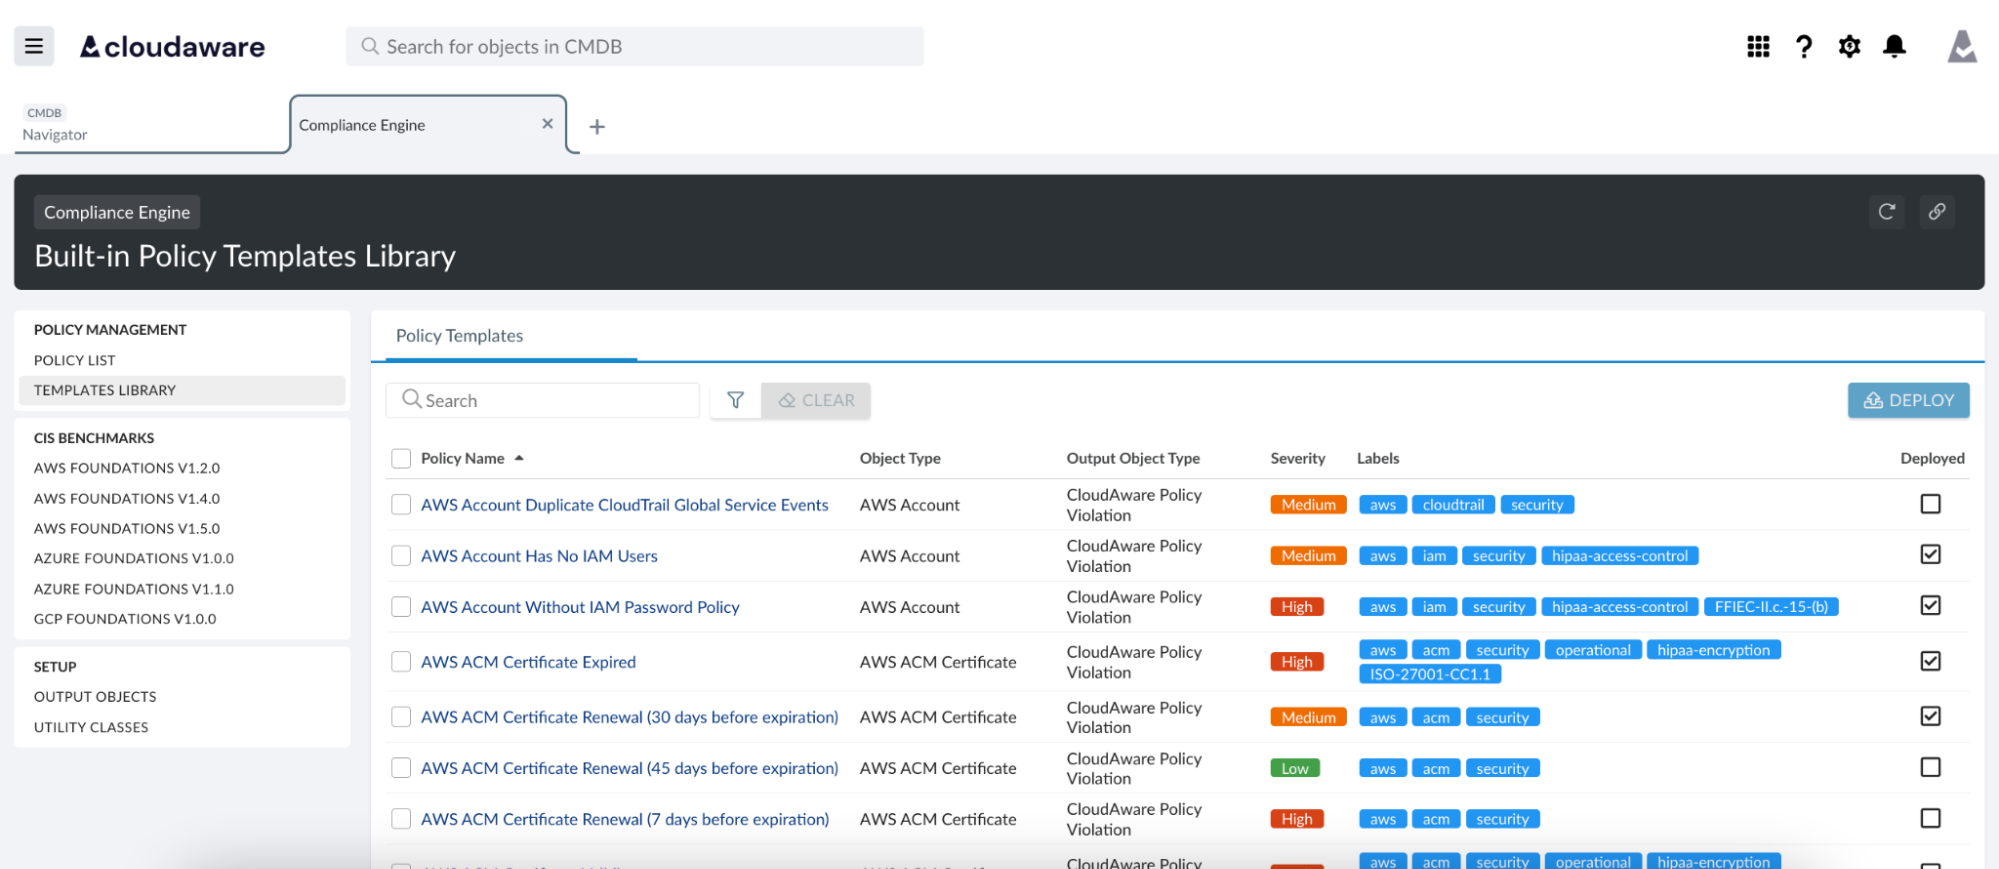
Task: Click the FFIEC-II.c.-15-(b) label tag
Action: point(1771,607)
